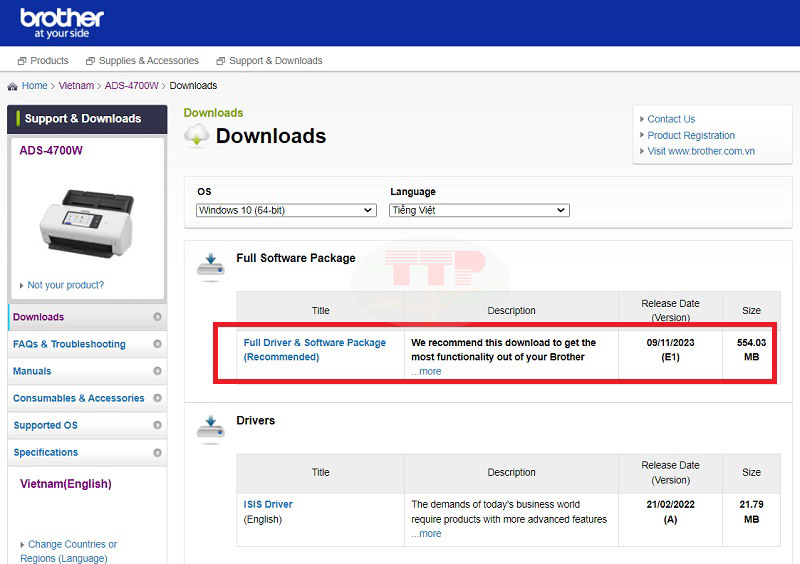
Task: Click arrow icon next to Manuals
Action: [x=157, y=371]
